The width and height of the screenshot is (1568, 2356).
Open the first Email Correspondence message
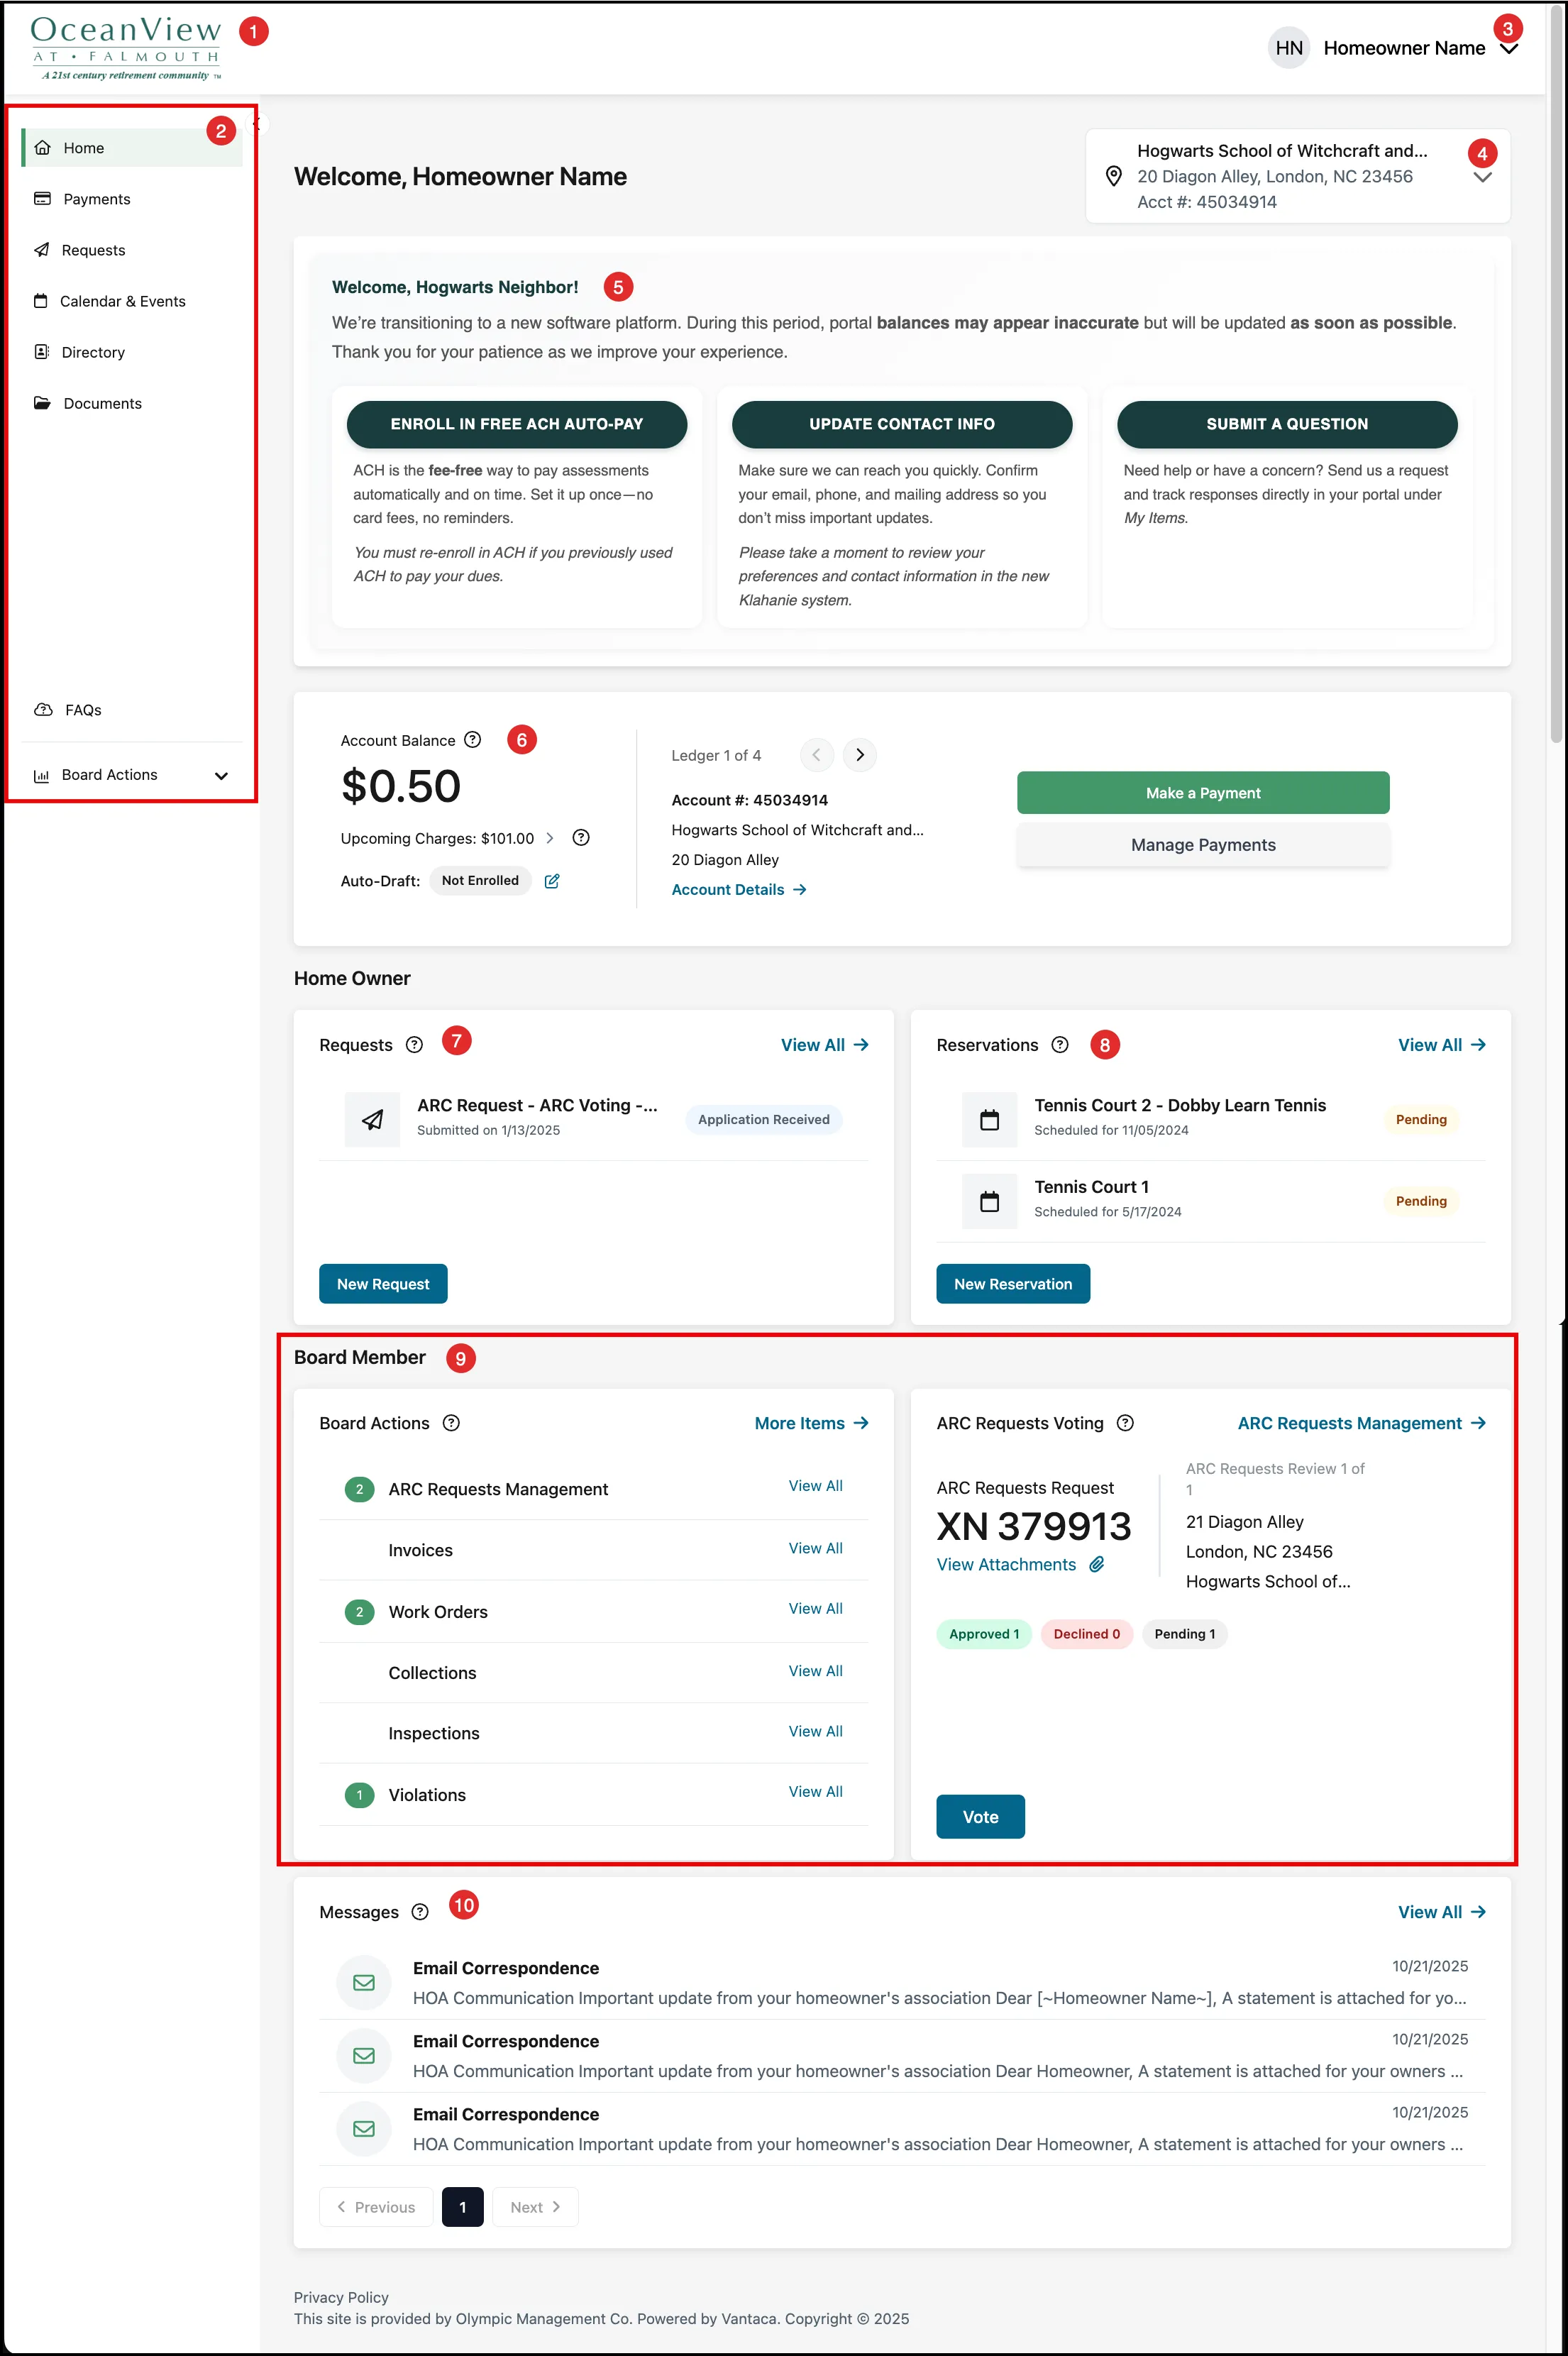(x=506, y=1968)
